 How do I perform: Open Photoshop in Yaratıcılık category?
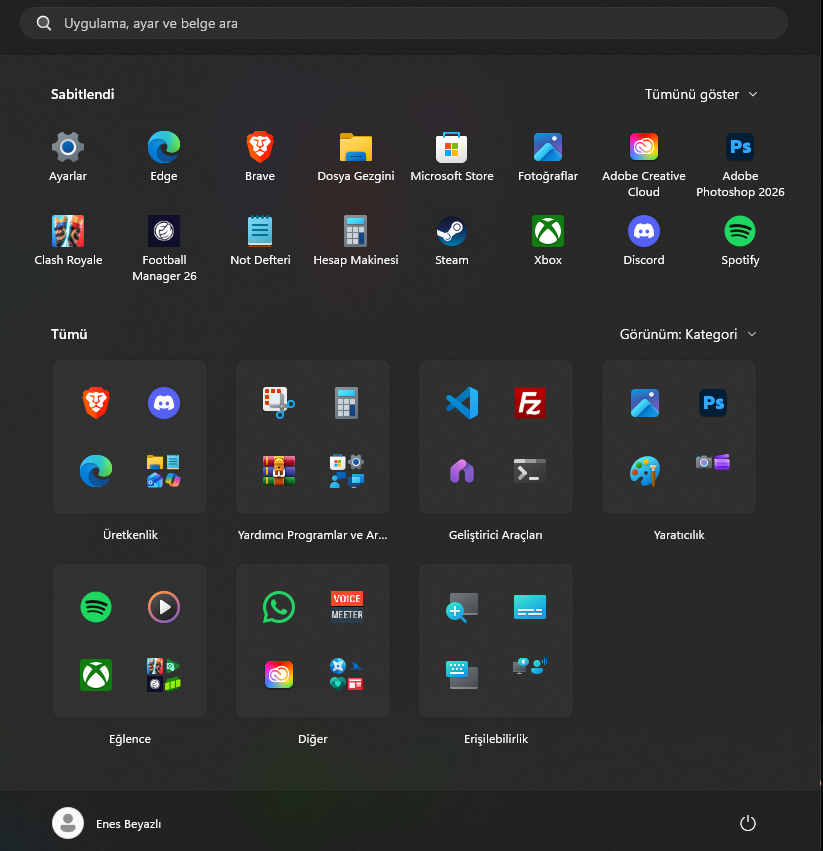point(713,403)
